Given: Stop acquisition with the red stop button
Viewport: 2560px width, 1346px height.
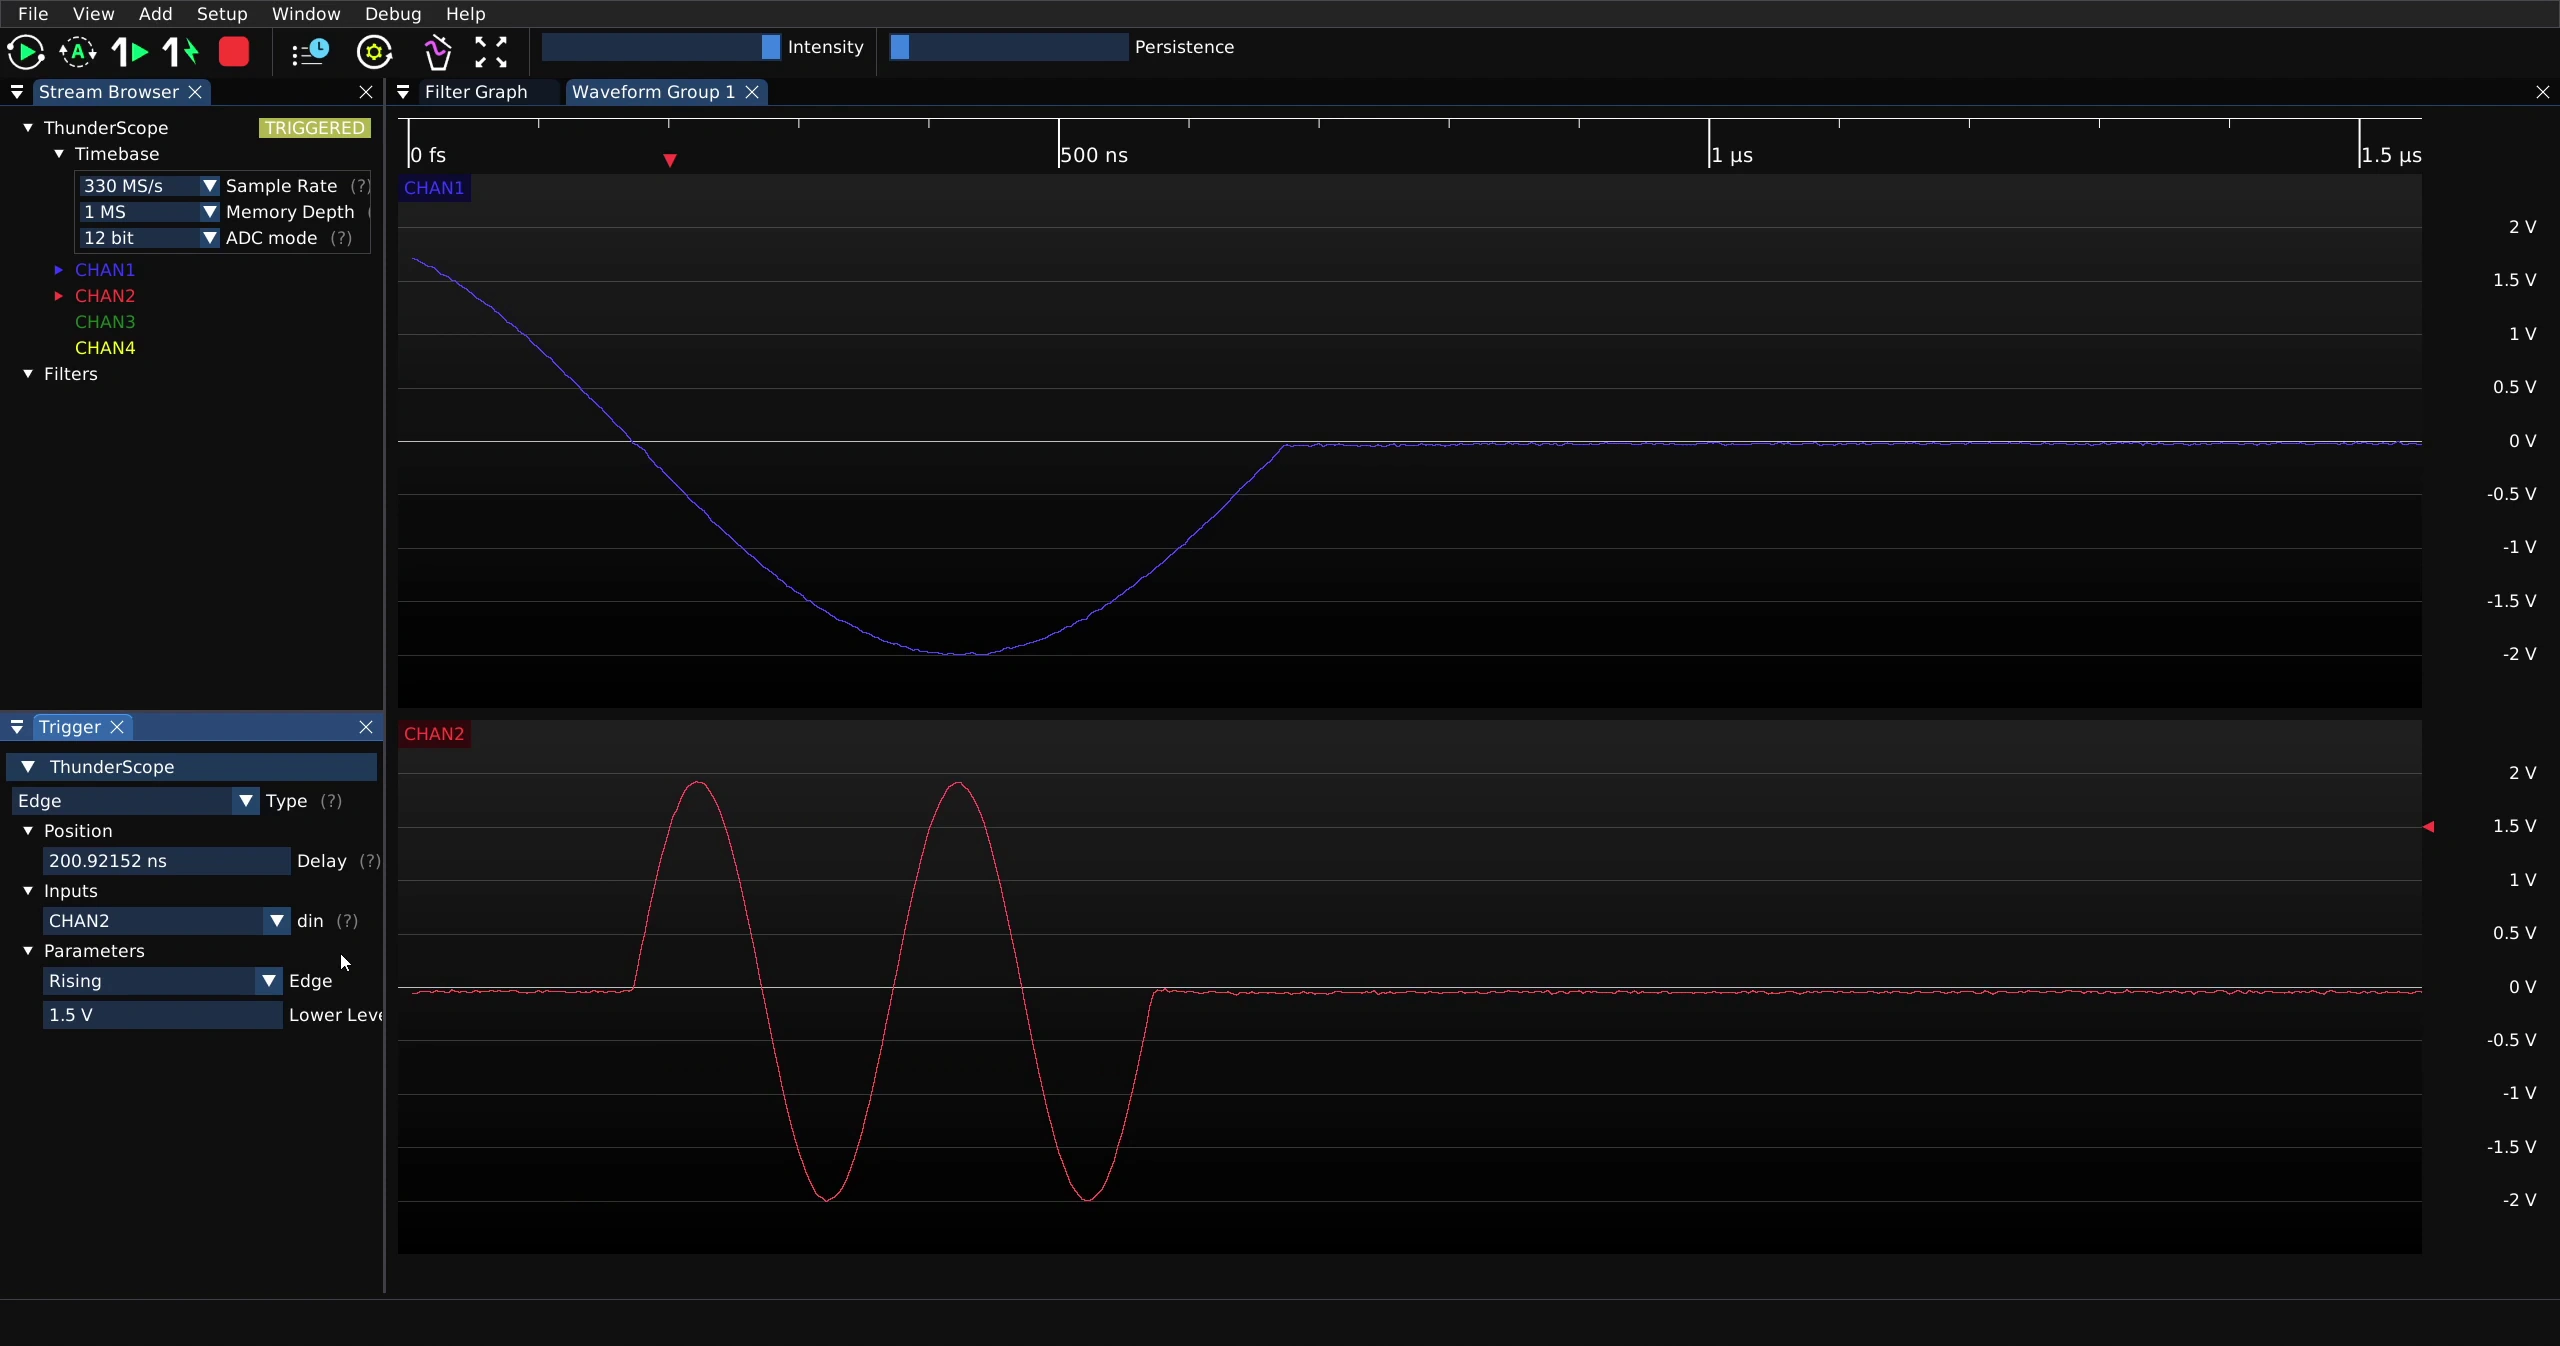Looking at the screenshot, I should click(x=234, y=52).
